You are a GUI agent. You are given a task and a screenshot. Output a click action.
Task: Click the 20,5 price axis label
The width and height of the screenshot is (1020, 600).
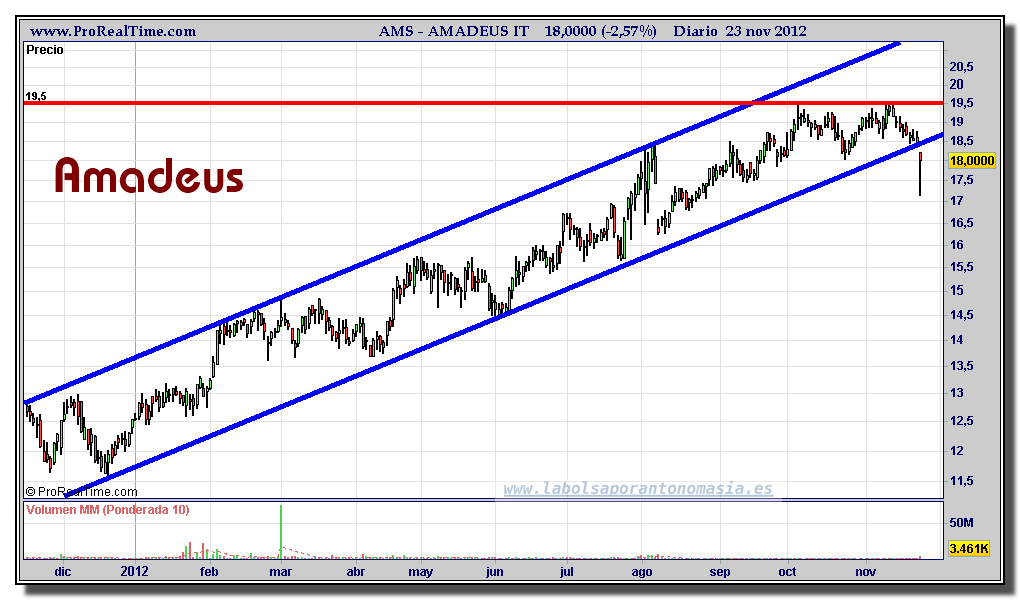pos(961,67)
